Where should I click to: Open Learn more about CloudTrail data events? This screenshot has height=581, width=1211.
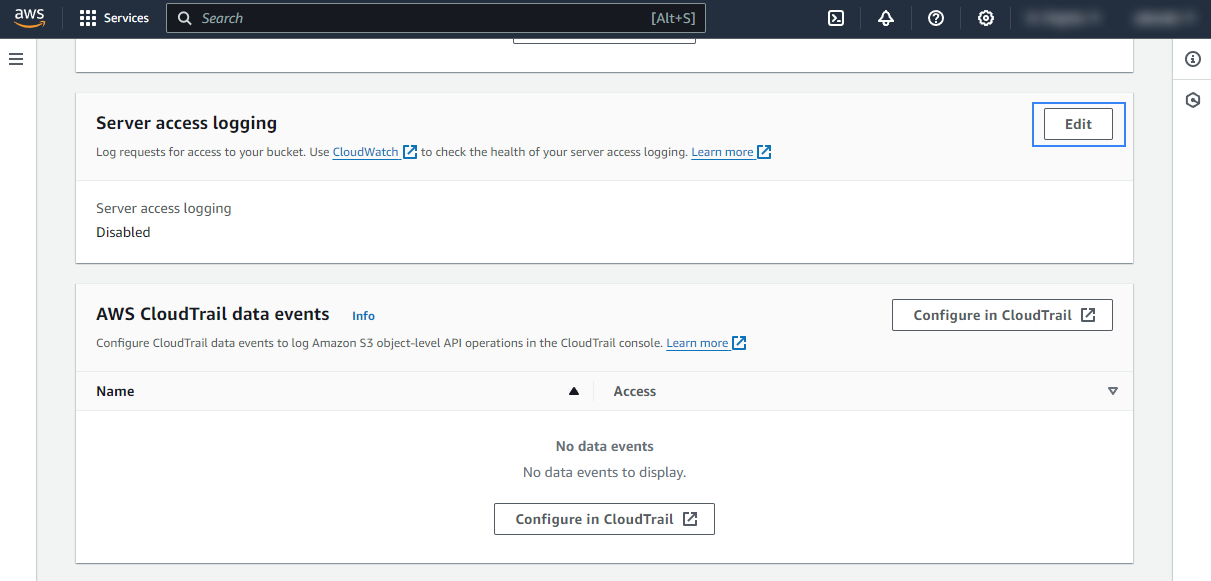pos(697,343)
